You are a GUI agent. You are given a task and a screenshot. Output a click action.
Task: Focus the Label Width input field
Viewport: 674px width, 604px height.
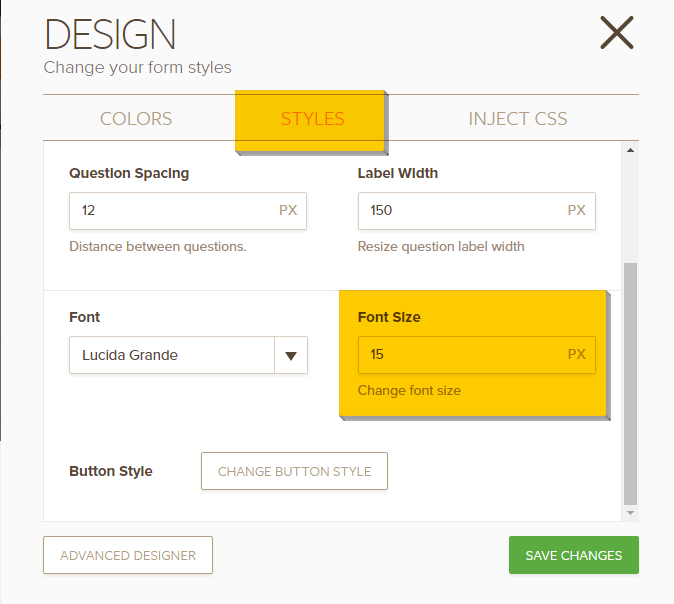pos(459,211)
